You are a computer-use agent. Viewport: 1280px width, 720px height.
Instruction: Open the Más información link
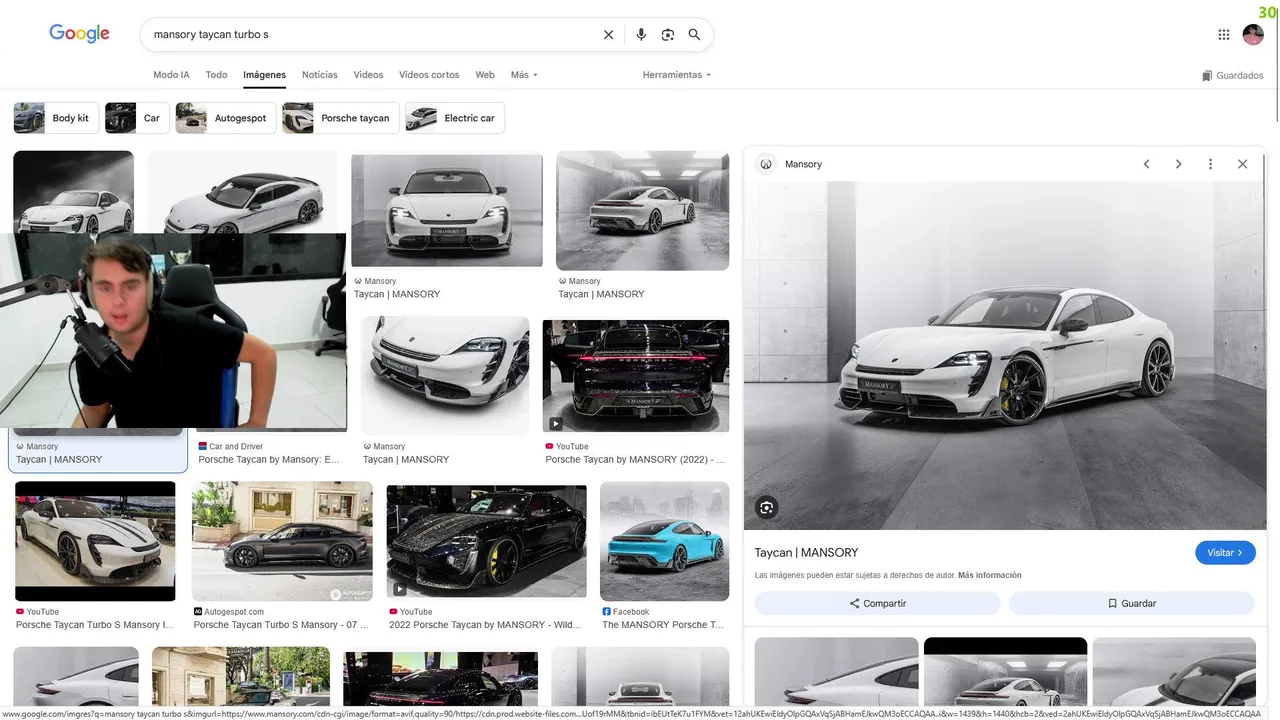(x=990, y=575)
